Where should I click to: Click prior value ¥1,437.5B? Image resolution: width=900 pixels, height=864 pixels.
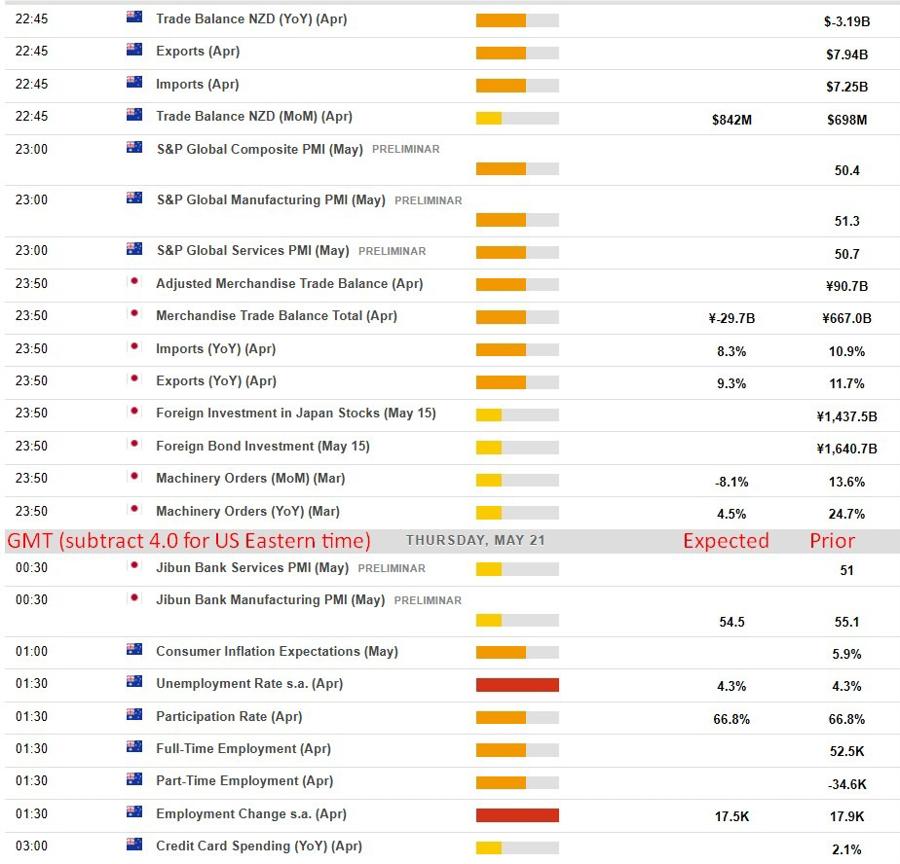847,417
